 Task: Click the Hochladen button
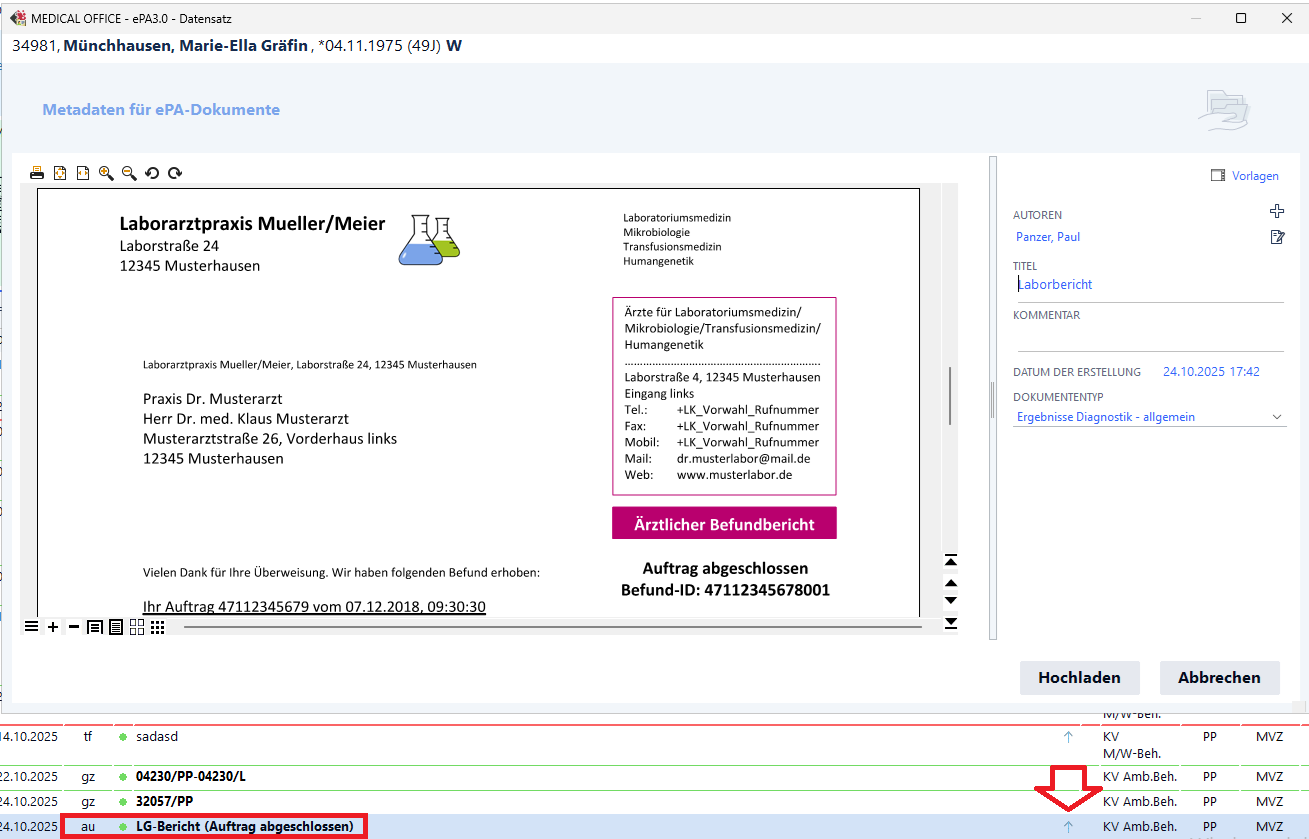[x=1079, y=677]
